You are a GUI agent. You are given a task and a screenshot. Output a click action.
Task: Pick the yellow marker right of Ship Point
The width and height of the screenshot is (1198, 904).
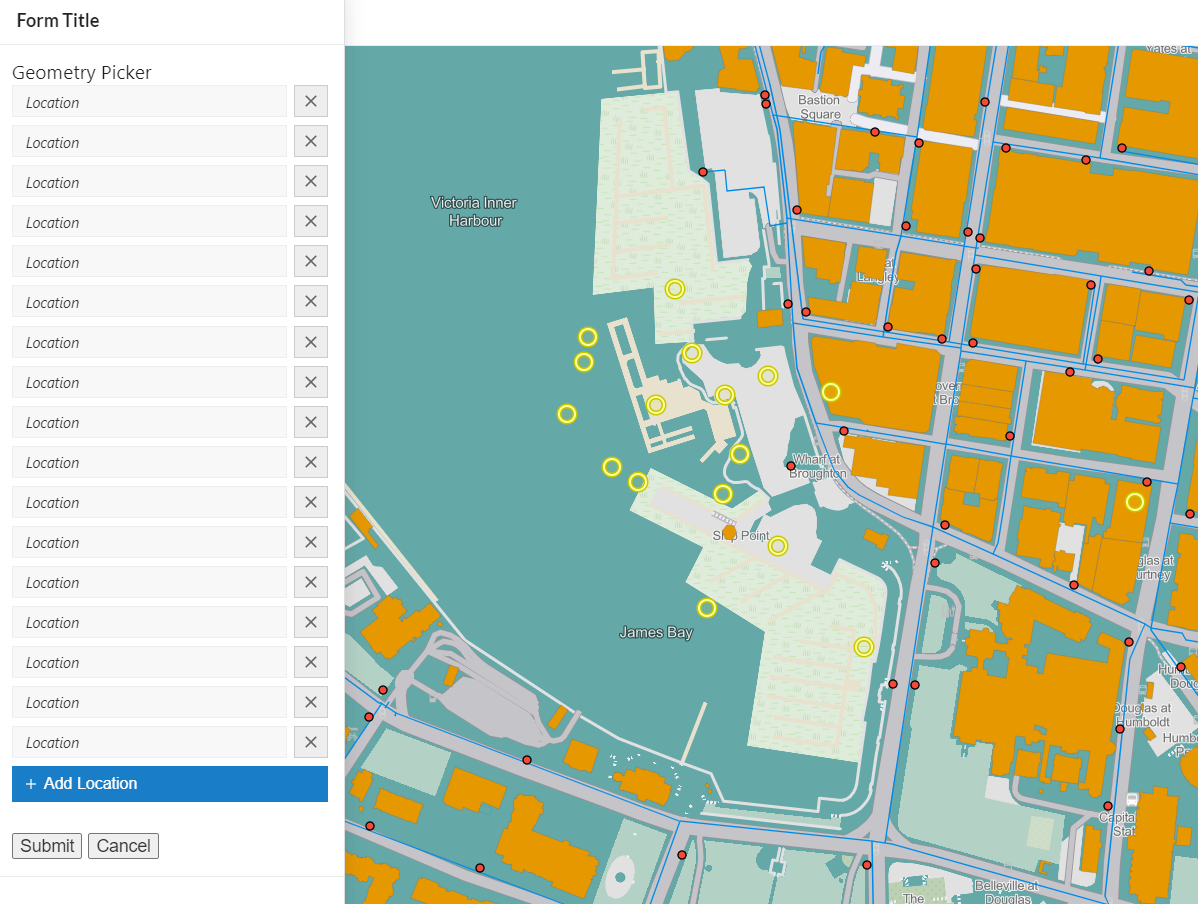coord(778,546)
